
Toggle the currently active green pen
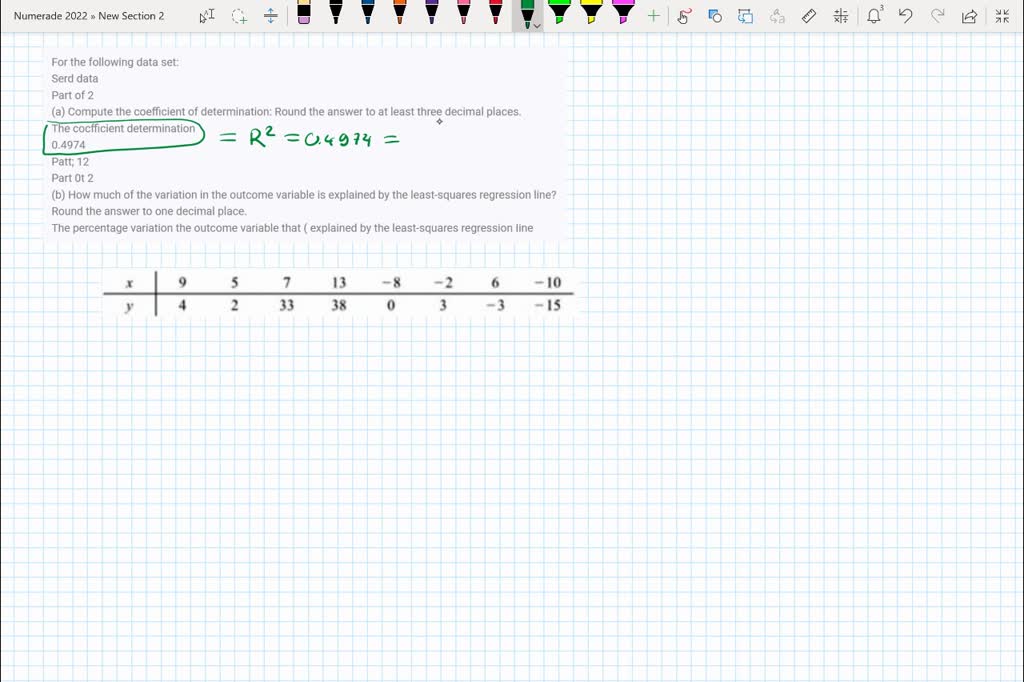[x=527, y=14]
